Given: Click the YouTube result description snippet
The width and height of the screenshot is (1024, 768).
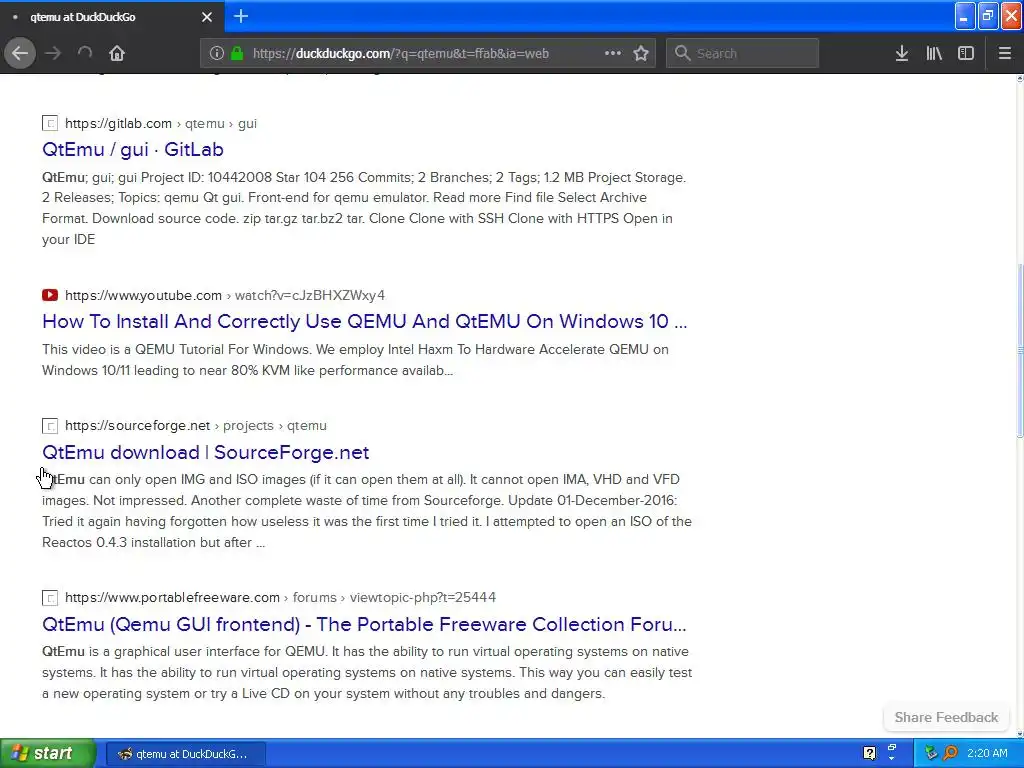Looking at the screenshot, I should coord(355,360).
